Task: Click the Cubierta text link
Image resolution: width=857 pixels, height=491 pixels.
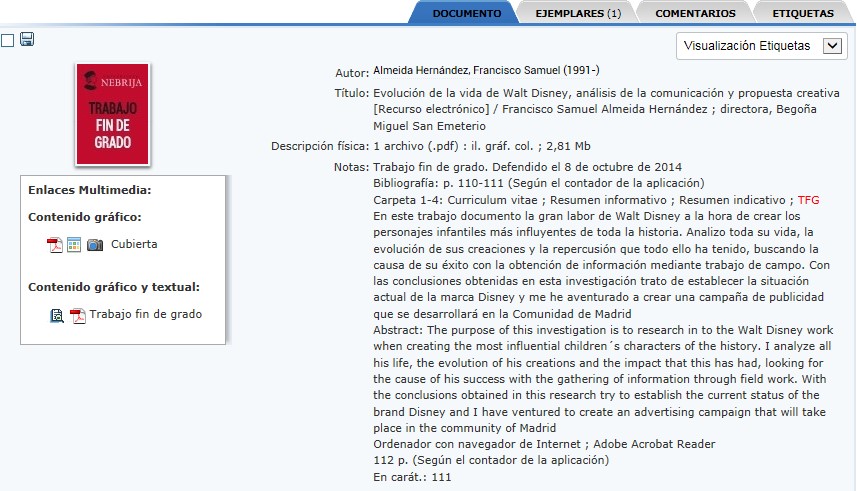Action: (x=134, y=244)
